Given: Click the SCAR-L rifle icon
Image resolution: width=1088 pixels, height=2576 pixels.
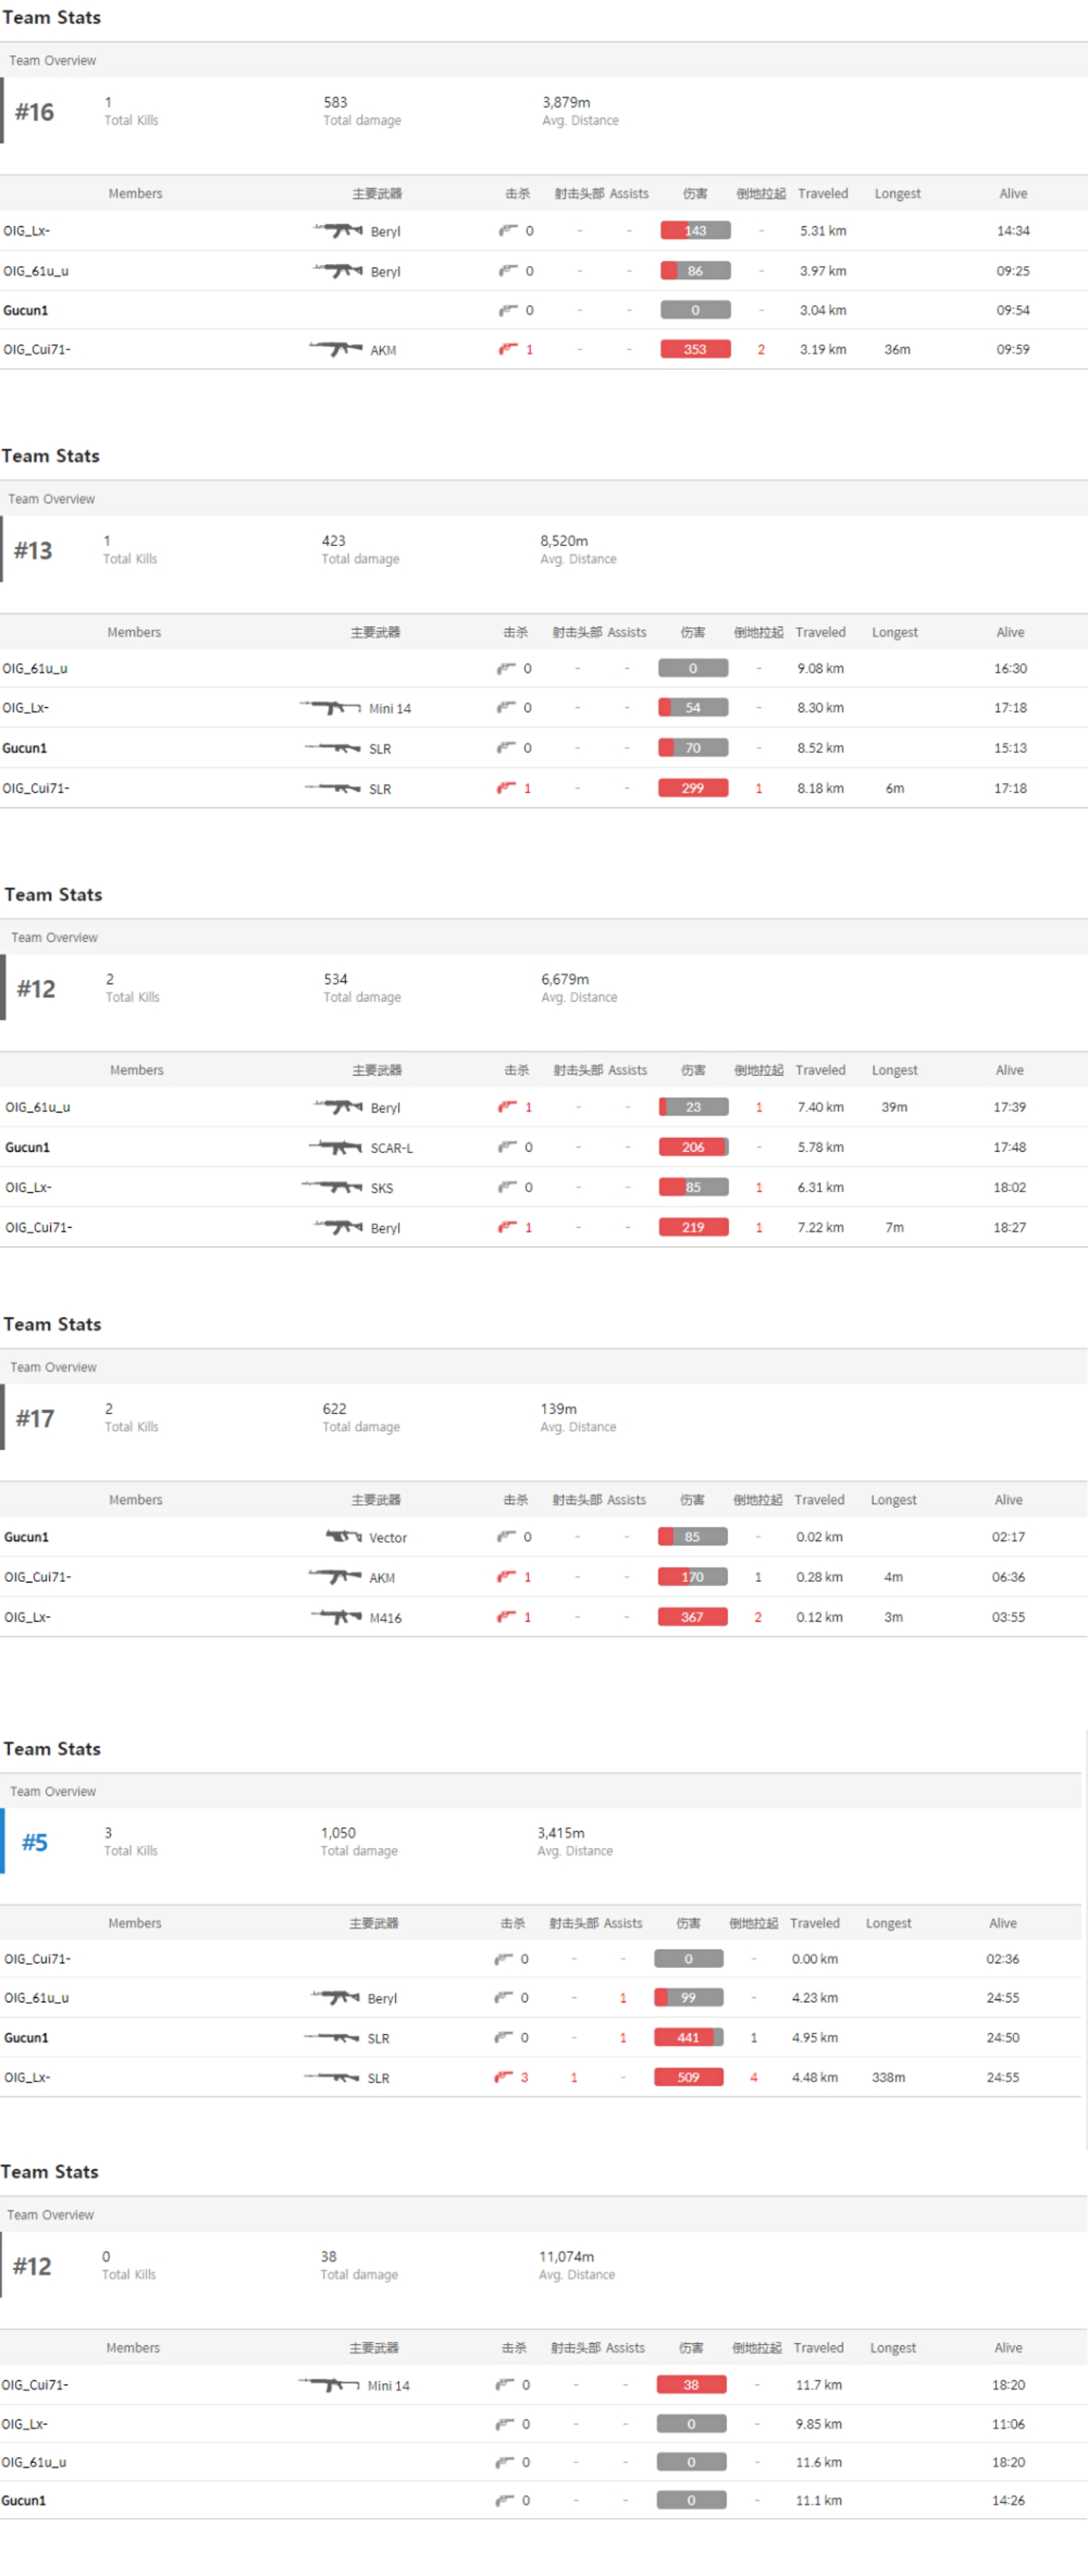Looking at the screenshot, I should (x=335, y=1147).
